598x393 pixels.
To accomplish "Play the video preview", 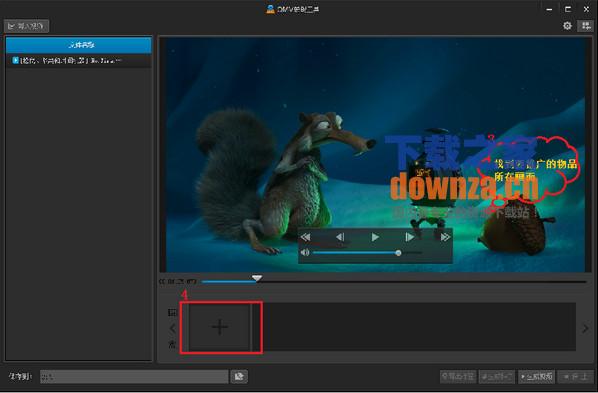I will coord(375,237).
